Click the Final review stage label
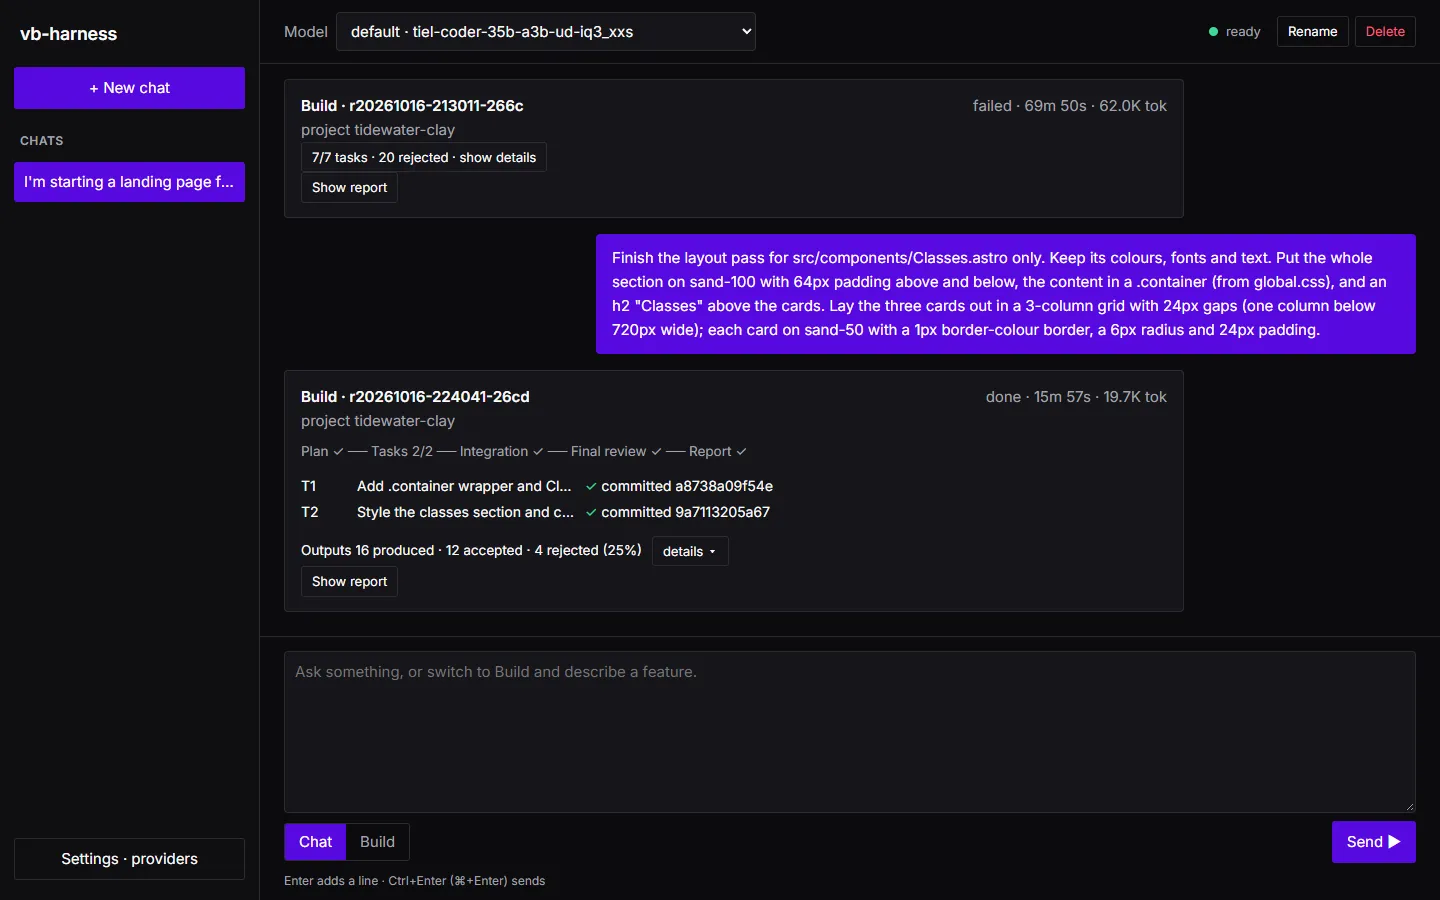1440x900 pixels. coord(608,452)
